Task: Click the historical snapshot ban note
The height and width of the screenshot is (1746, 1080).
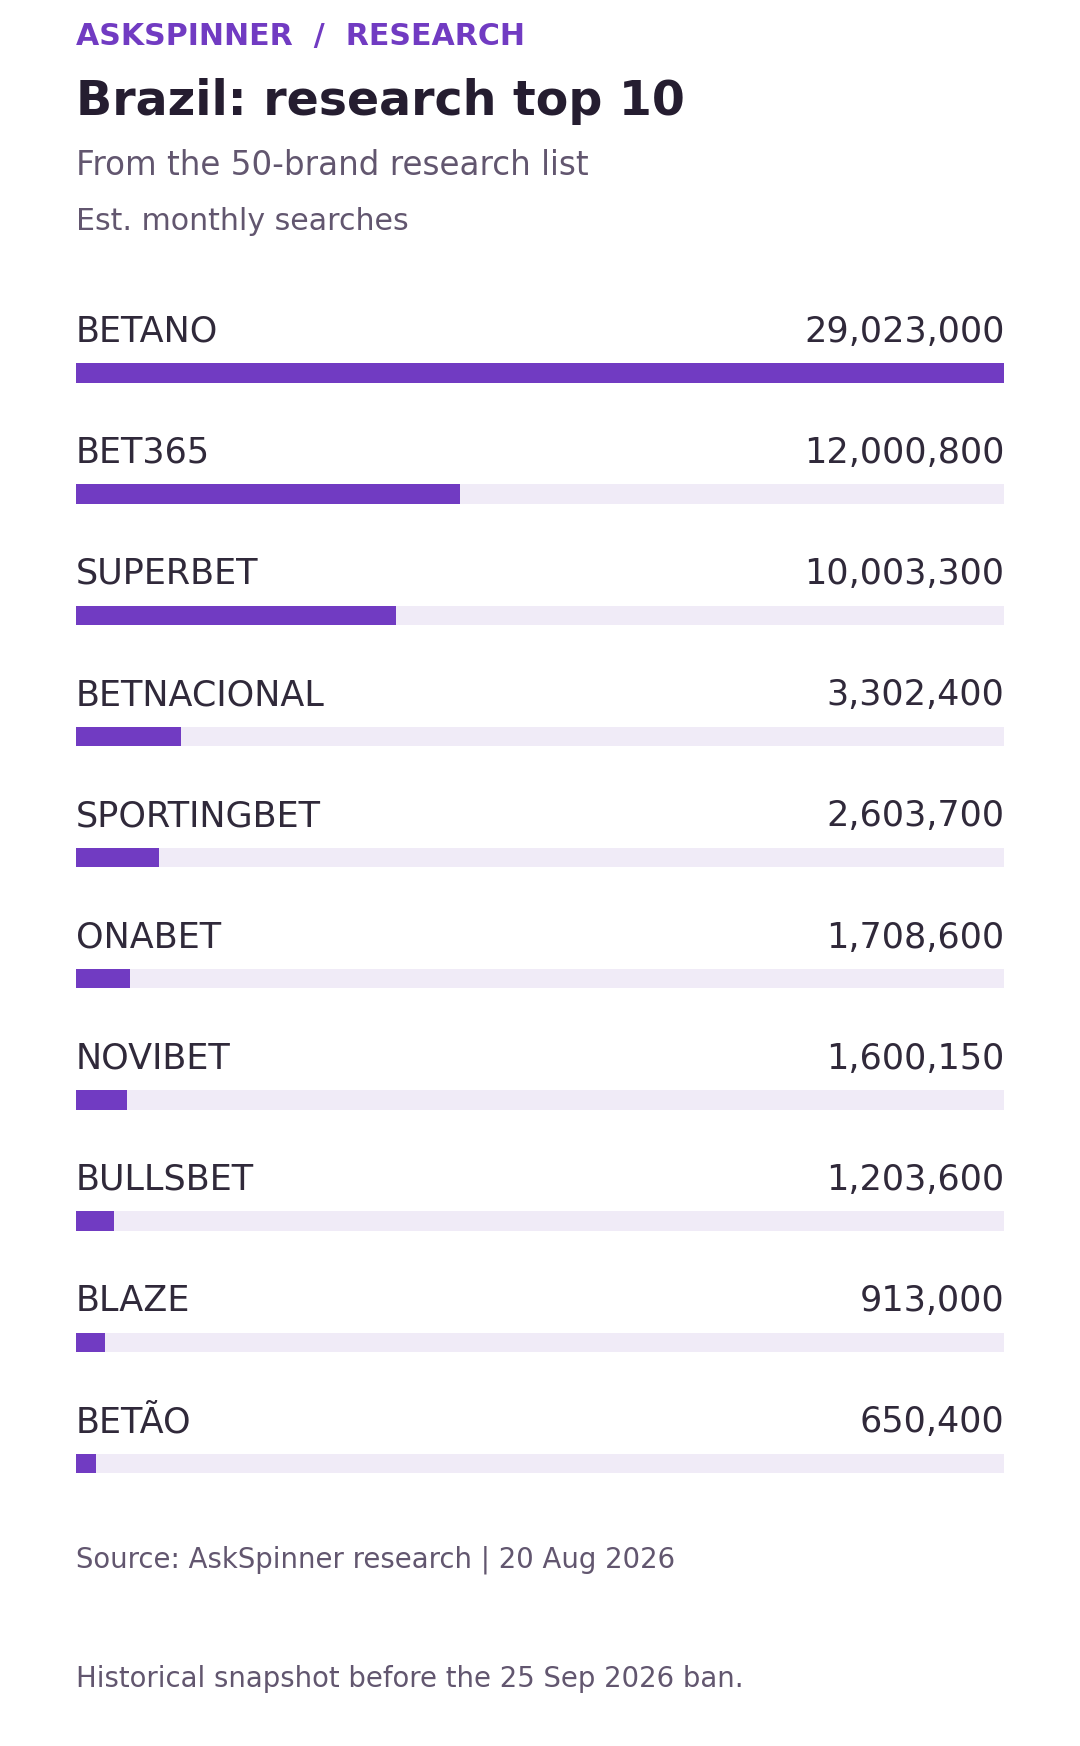Action: pyautogui.click(x=409, y=1678)
